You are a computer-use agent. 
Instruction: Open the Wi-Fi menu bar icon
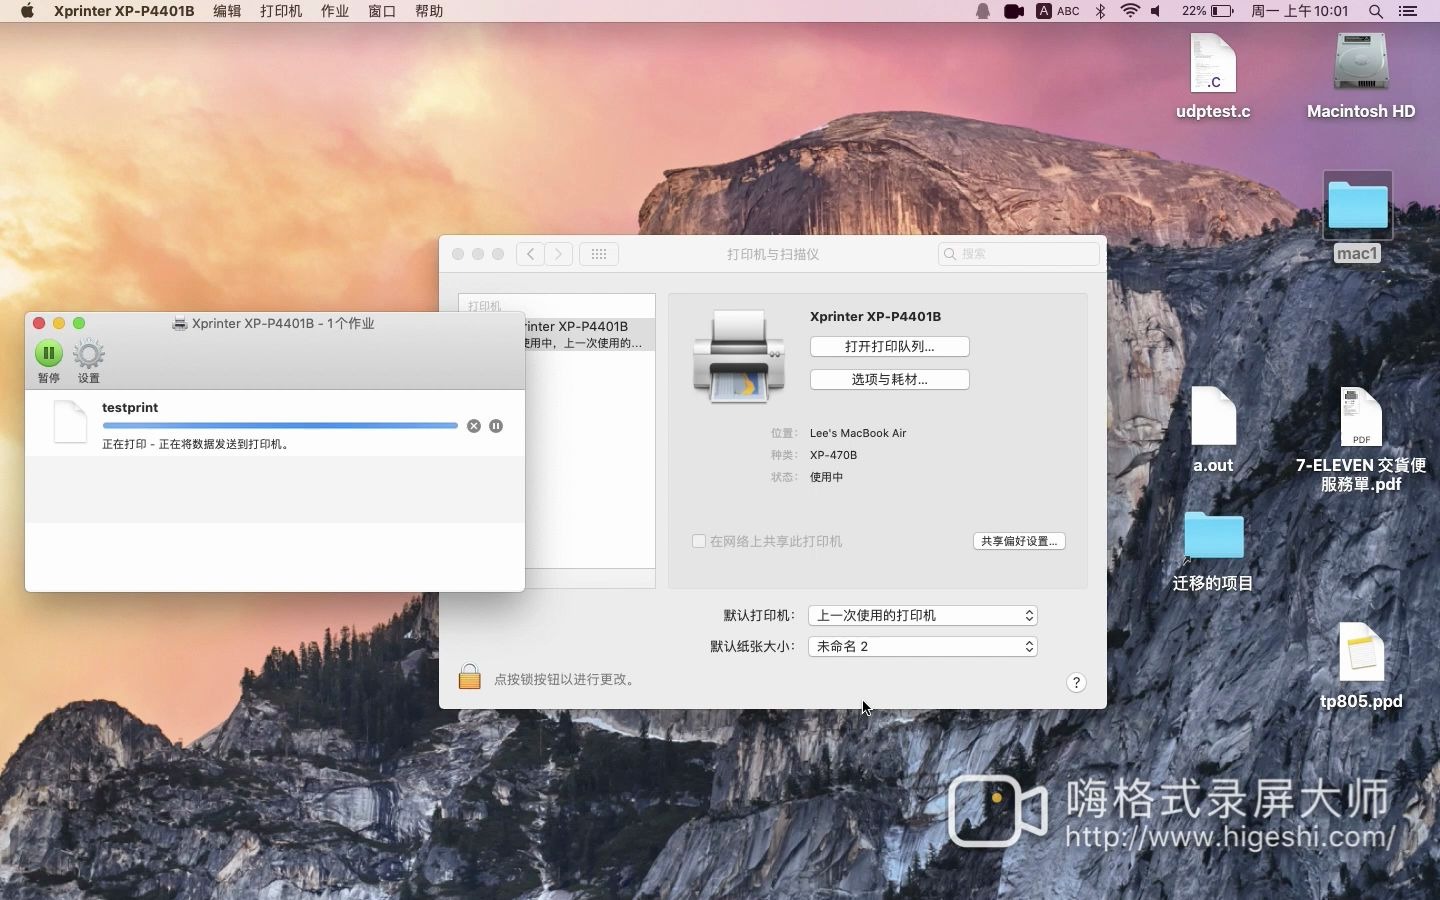(x=1130, y=11)
